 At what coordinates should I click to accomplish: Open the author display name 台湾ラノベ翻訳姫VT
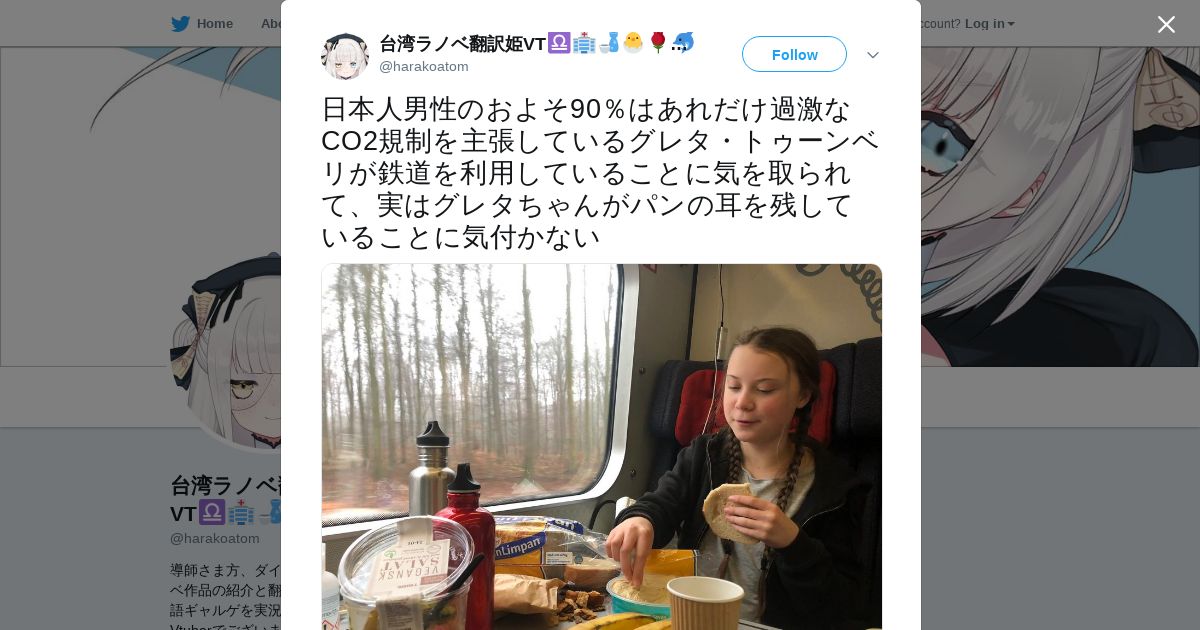pos(462,43)
